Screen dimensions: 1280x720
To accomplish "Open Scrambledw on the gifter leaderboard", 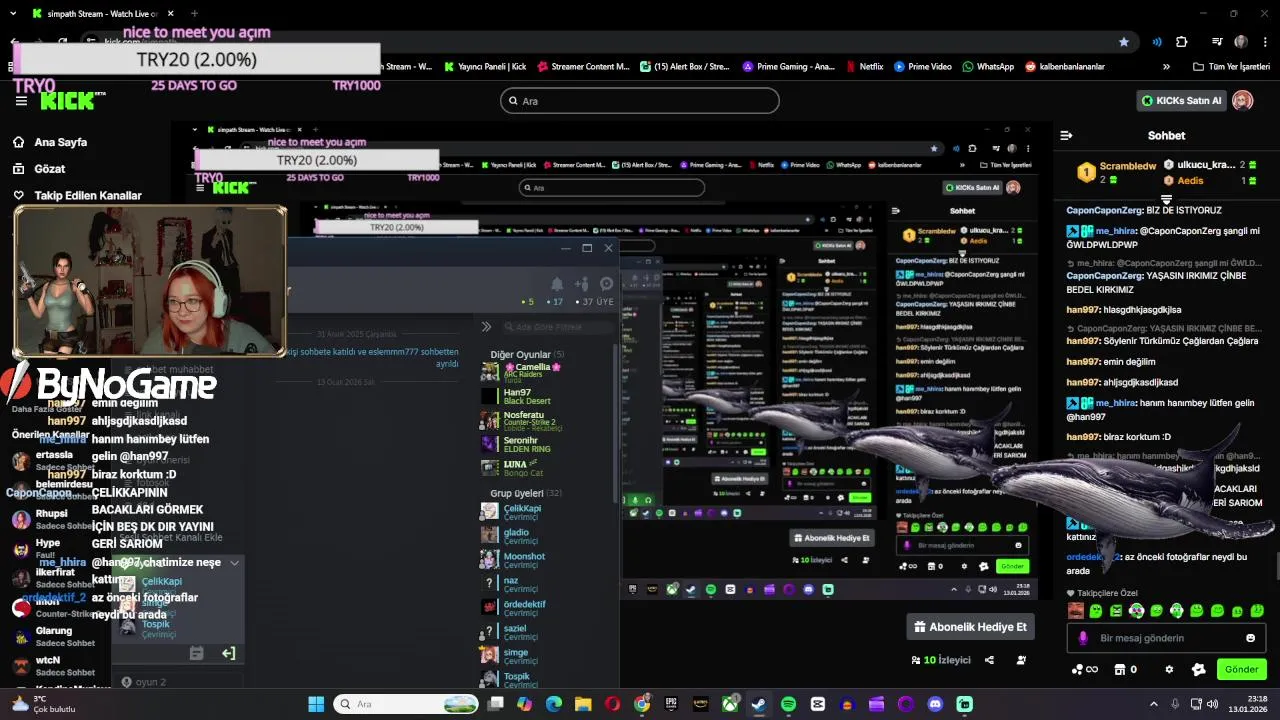I will [x=1127, y=166].
